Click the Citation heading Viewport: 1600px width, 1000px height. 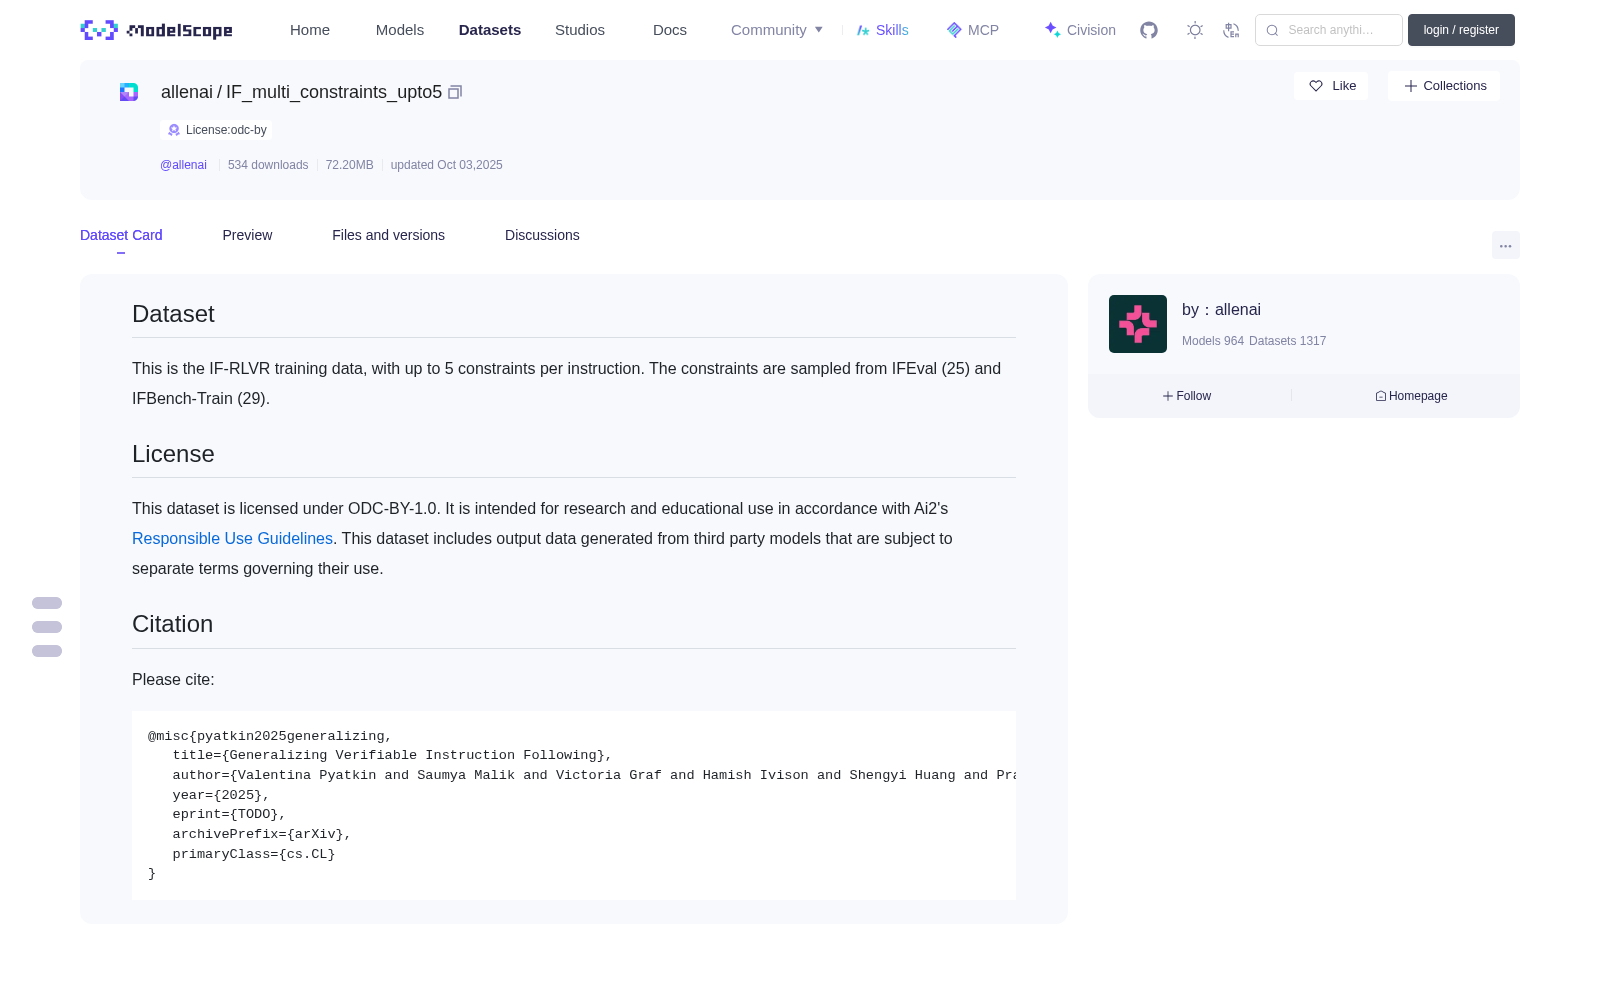tap(173, 624)
